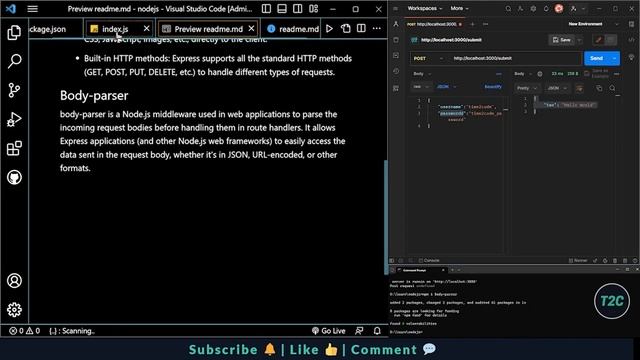The image size is (640, 360).
Task: Open the Search view in VS Code
Action: (x=14, y=61)
